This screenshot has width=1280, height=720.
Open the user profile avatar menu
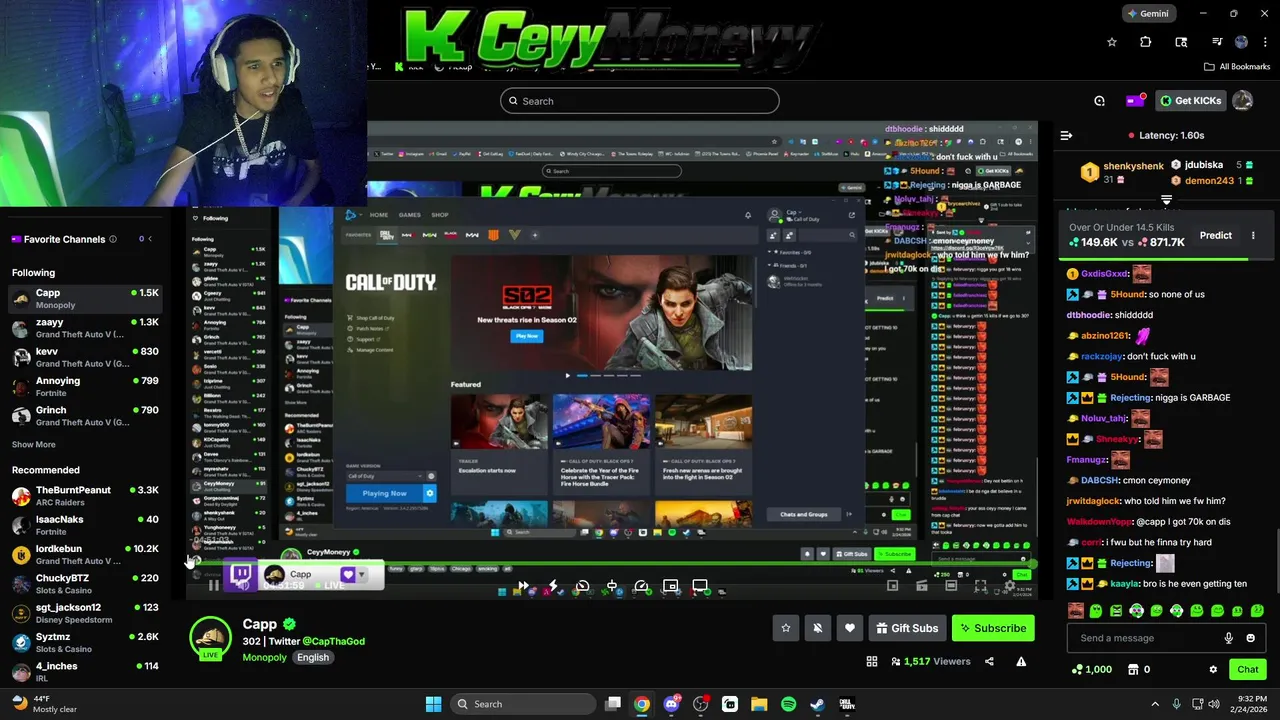point(1242,100)
